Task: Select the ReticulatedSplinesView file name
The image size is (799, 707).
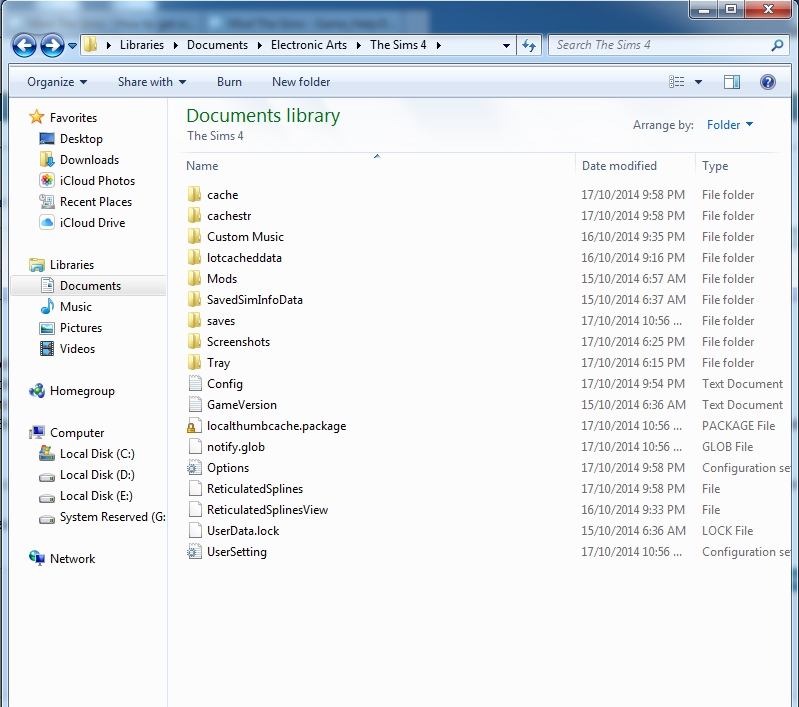Action: pos(268,510)
